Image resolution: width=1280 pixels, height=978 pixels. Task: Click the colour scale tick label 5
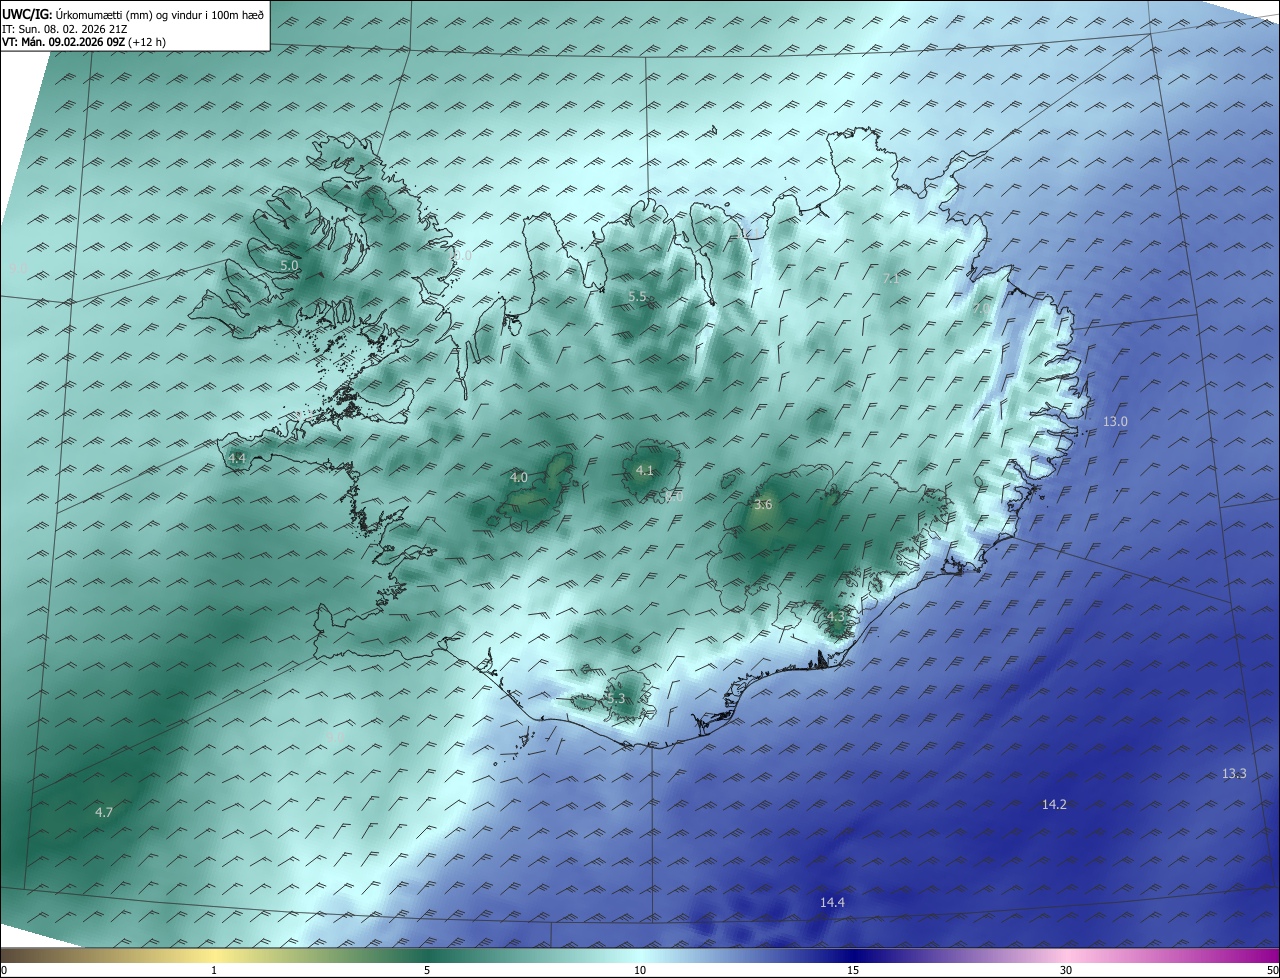pos(427,970)
